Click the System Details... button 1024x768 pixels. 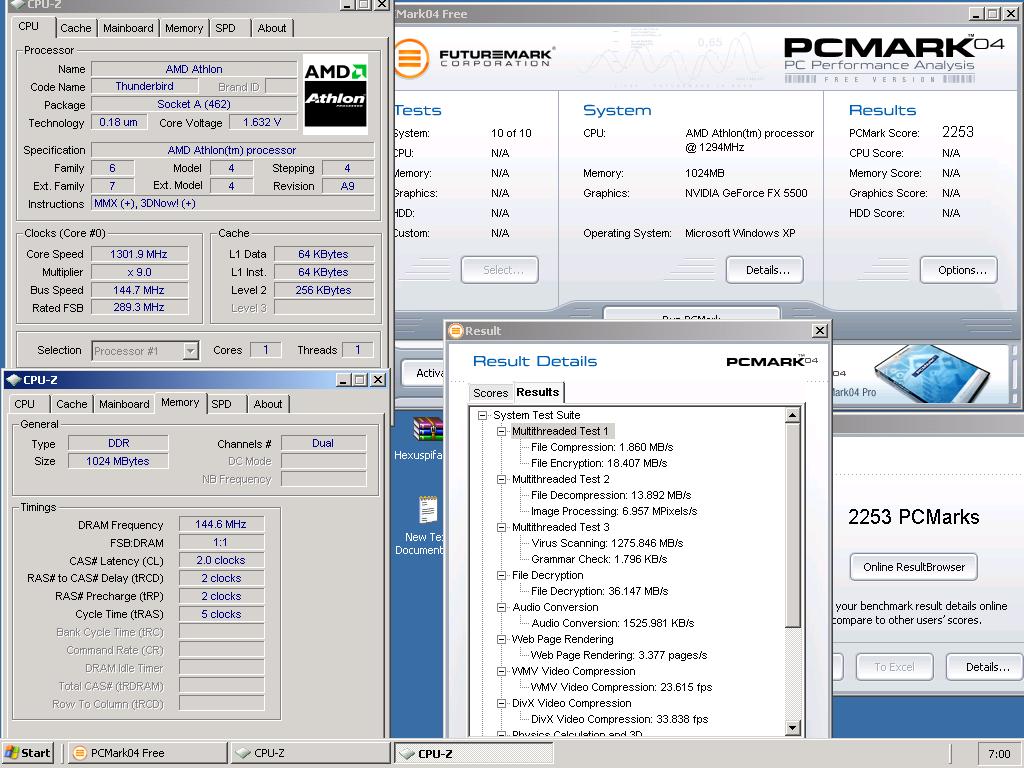tap(767, 270)
